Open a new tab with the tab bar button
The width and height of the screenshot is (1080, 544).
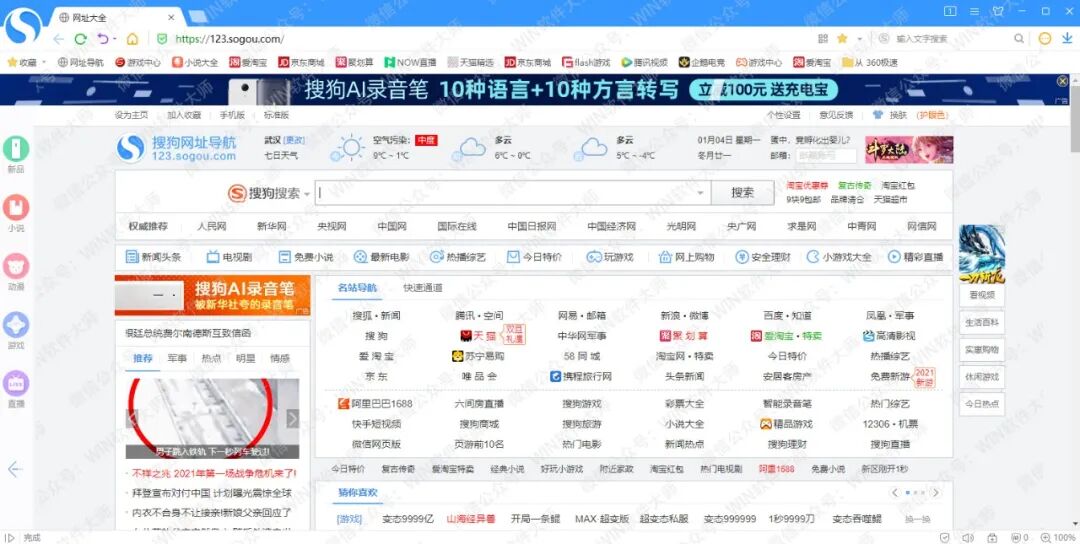[198, 17]
